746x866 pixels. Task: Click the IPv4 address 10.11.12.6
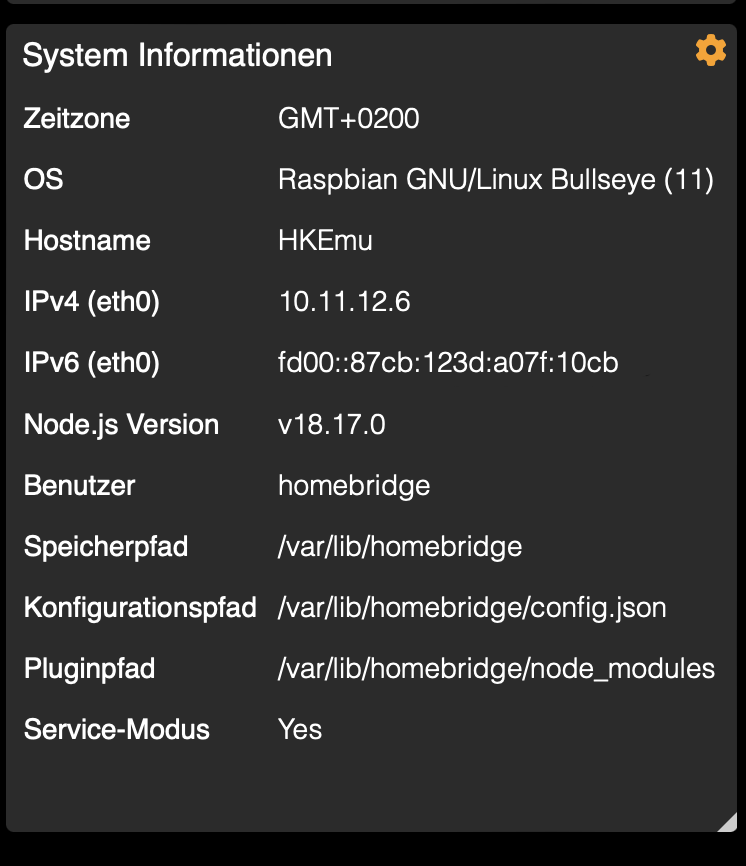pyautogui.click(x=344, y=302)
